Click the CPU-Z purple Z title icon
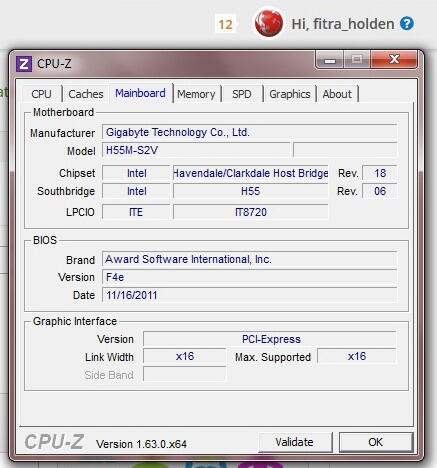 pos(24,64)
